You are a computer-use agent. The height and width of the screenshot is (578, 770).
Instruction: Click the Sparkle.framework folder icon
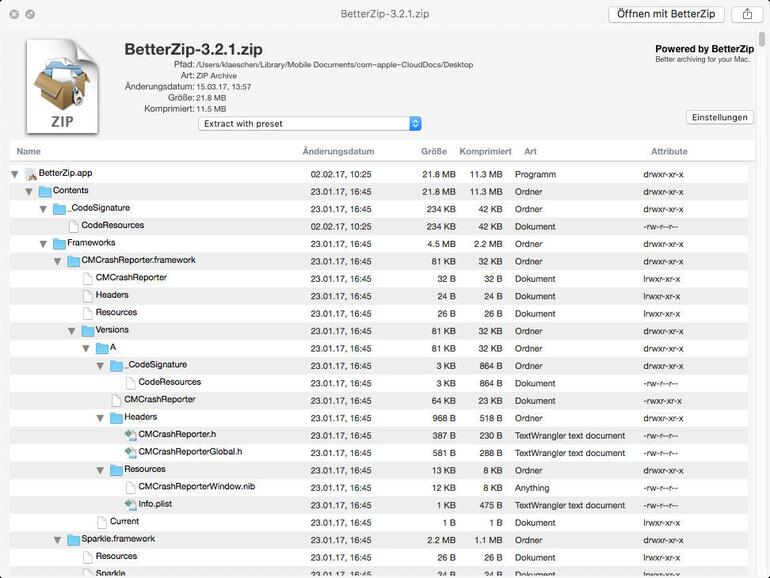(73, 540)
